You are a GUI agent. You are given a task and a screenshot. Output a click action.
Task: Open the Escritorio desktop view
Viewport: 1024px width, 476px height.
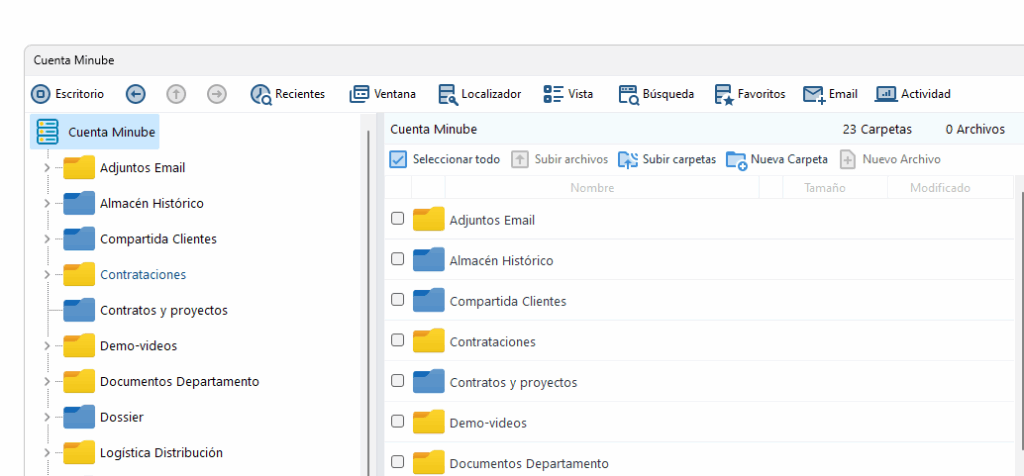pos(67,94)
